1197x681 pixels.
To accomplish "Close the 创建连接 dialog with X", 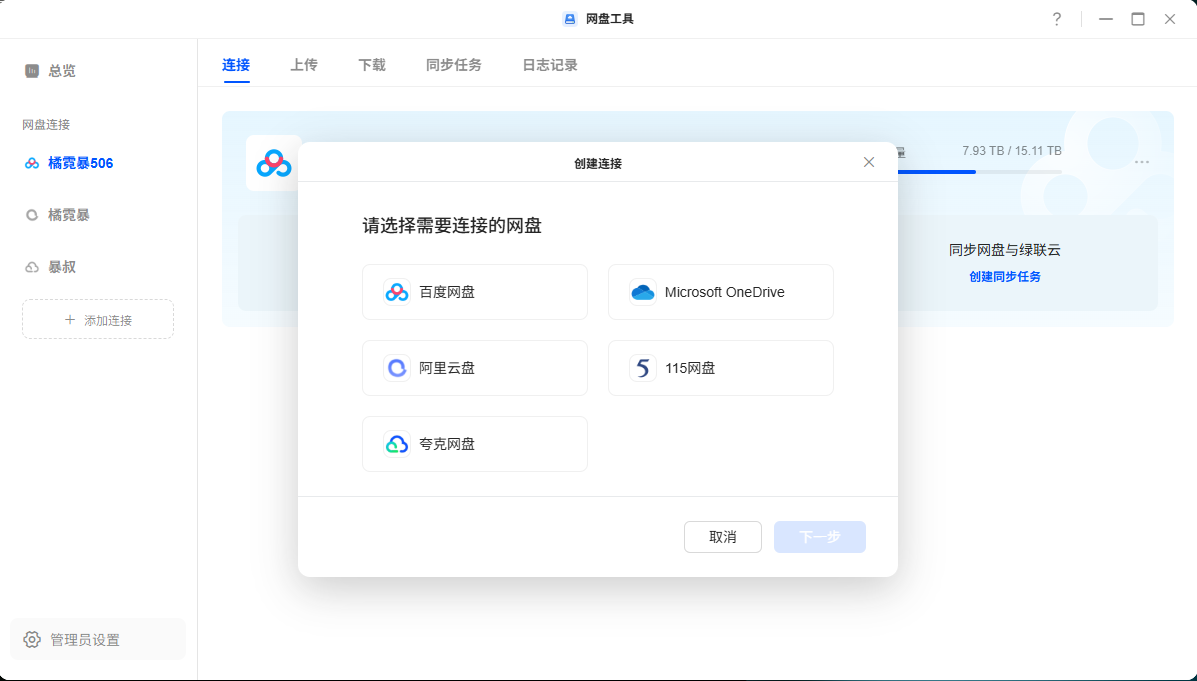I will tap(869, 162).
